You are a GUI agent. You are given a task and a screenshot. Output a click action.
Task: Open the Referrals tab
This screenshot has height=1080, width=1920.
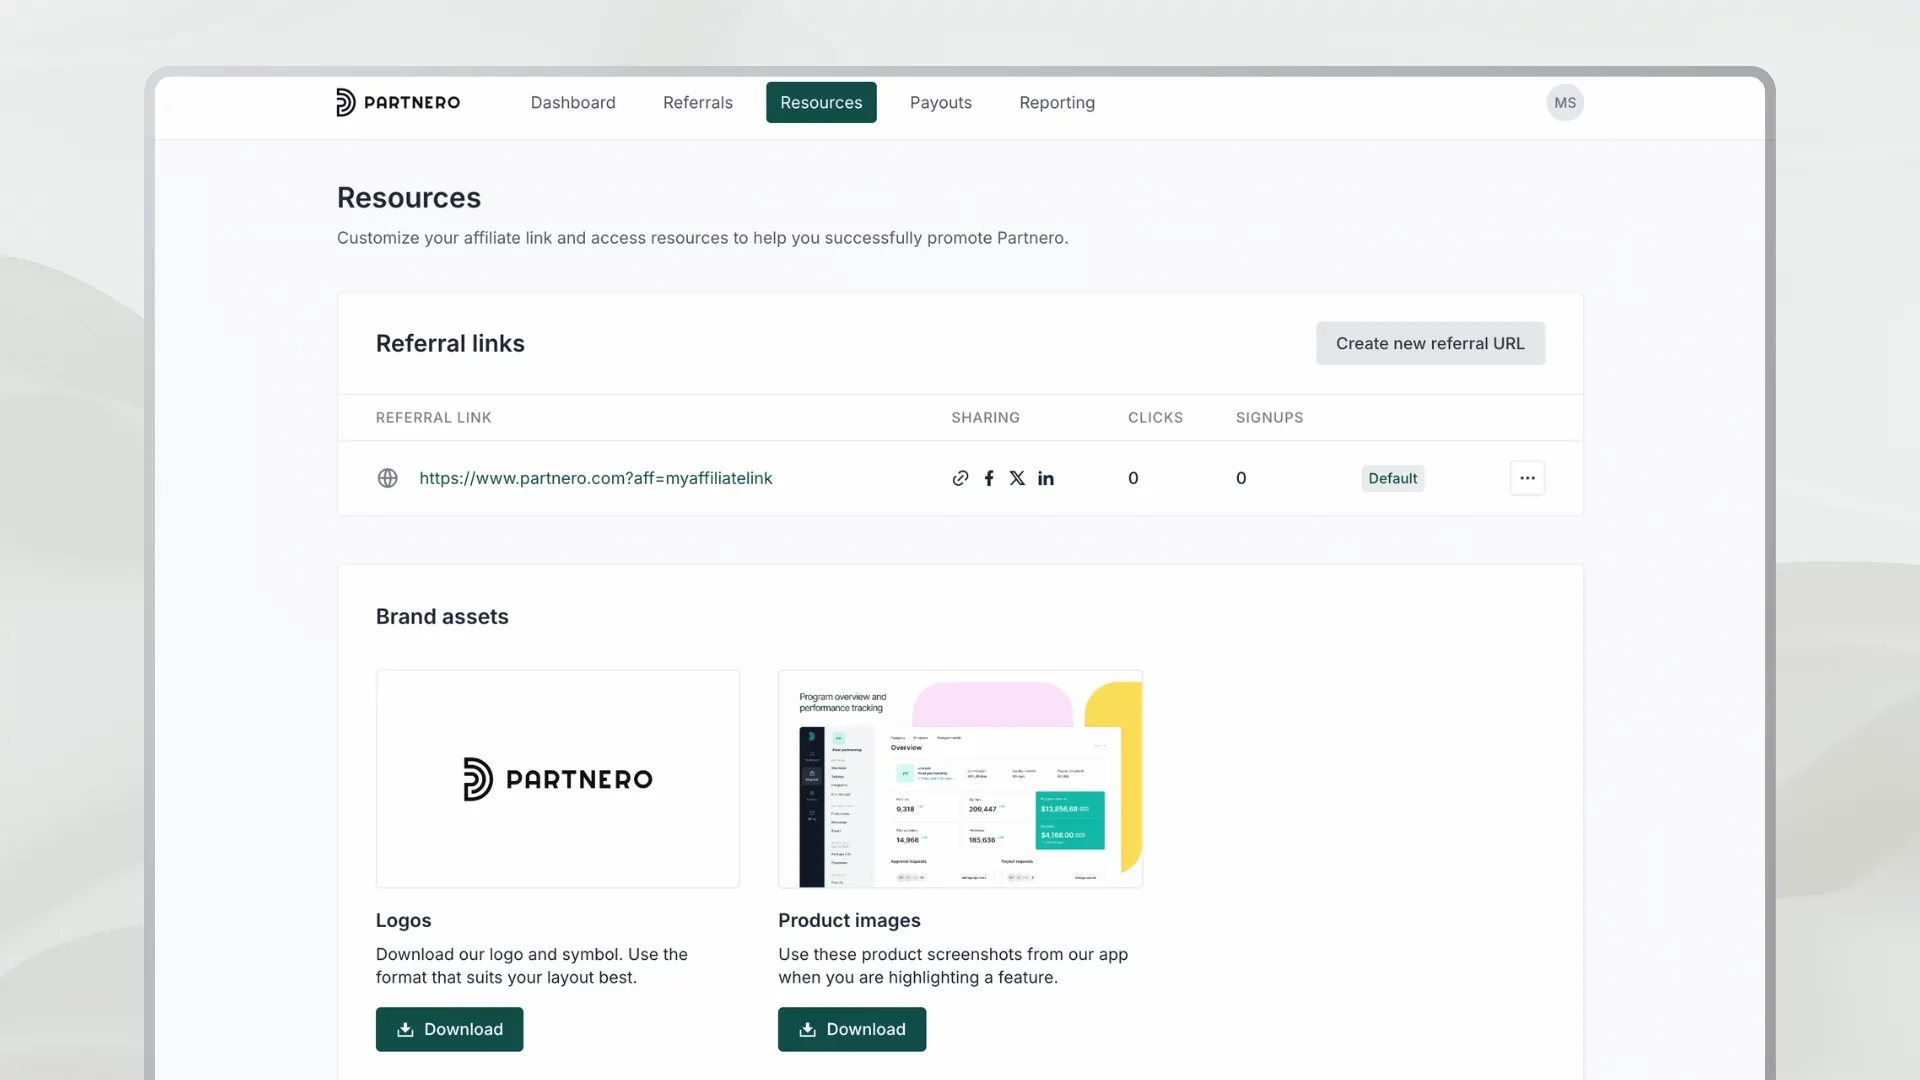click(698, 102)
